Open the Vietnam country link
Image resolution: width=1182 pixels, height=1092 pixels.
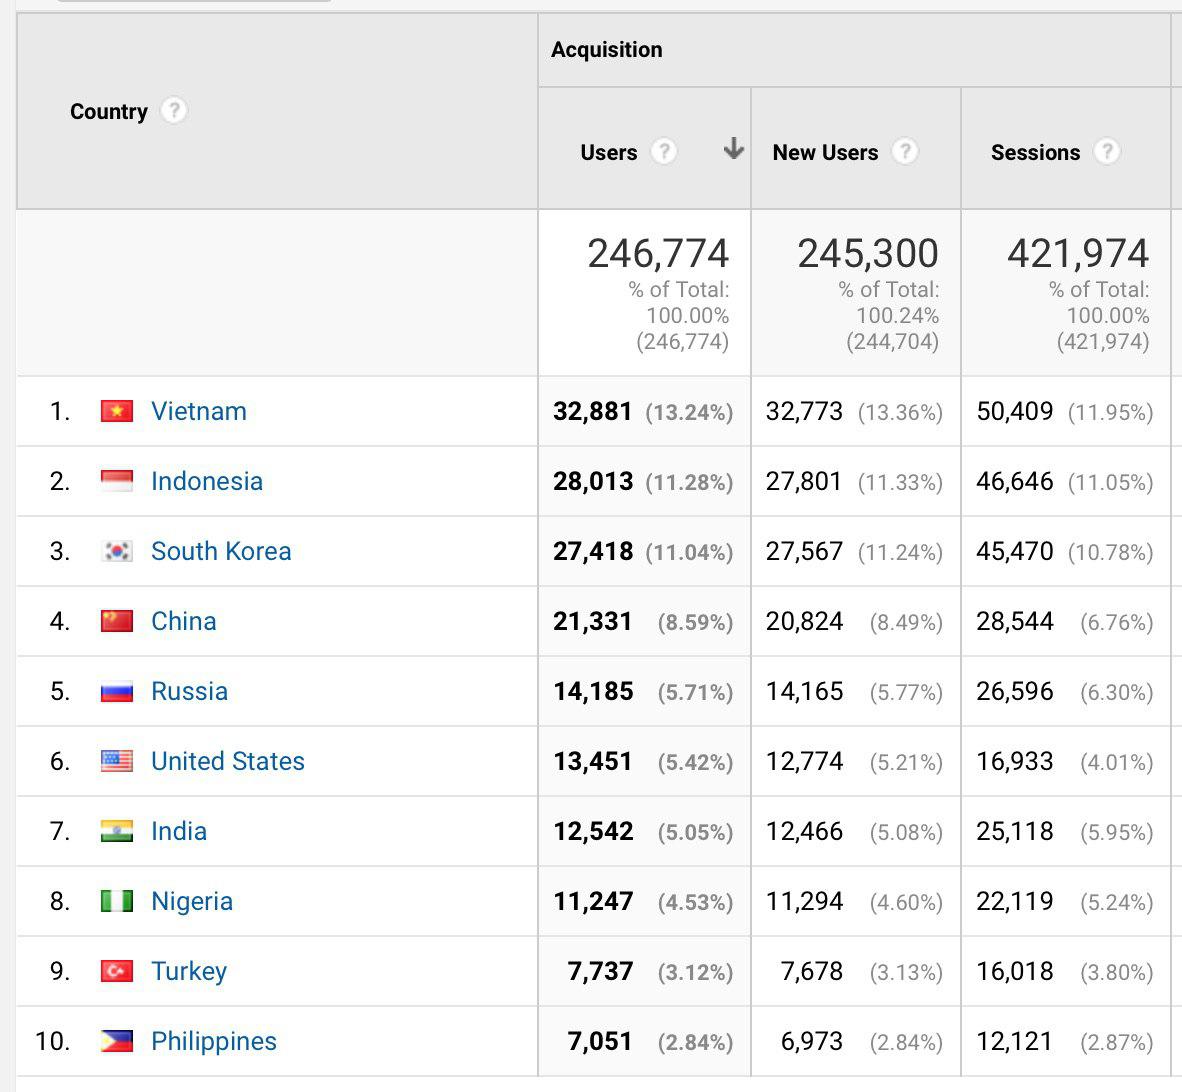tap(198, 411)
